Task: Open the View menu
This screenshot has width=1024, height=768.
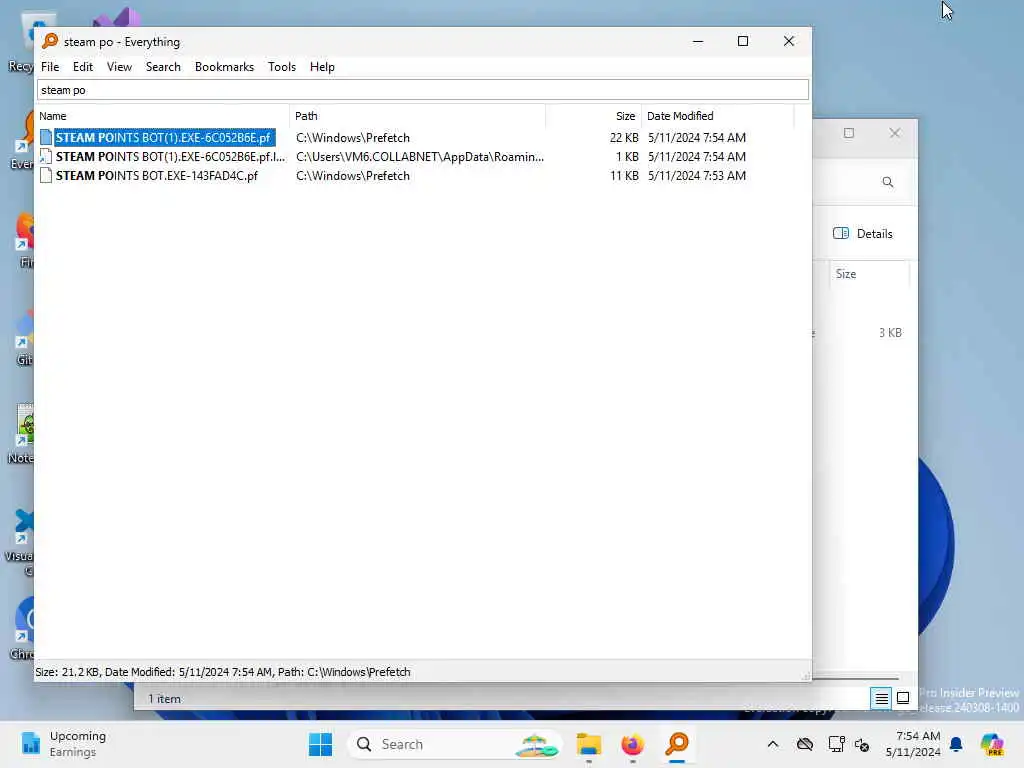Action: point(120,67)
